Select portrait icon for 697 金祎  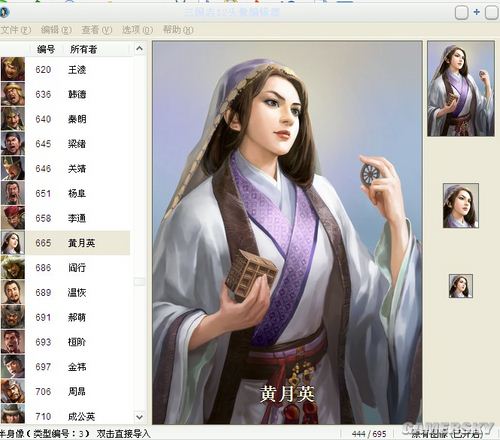click(x=13, y=366)
